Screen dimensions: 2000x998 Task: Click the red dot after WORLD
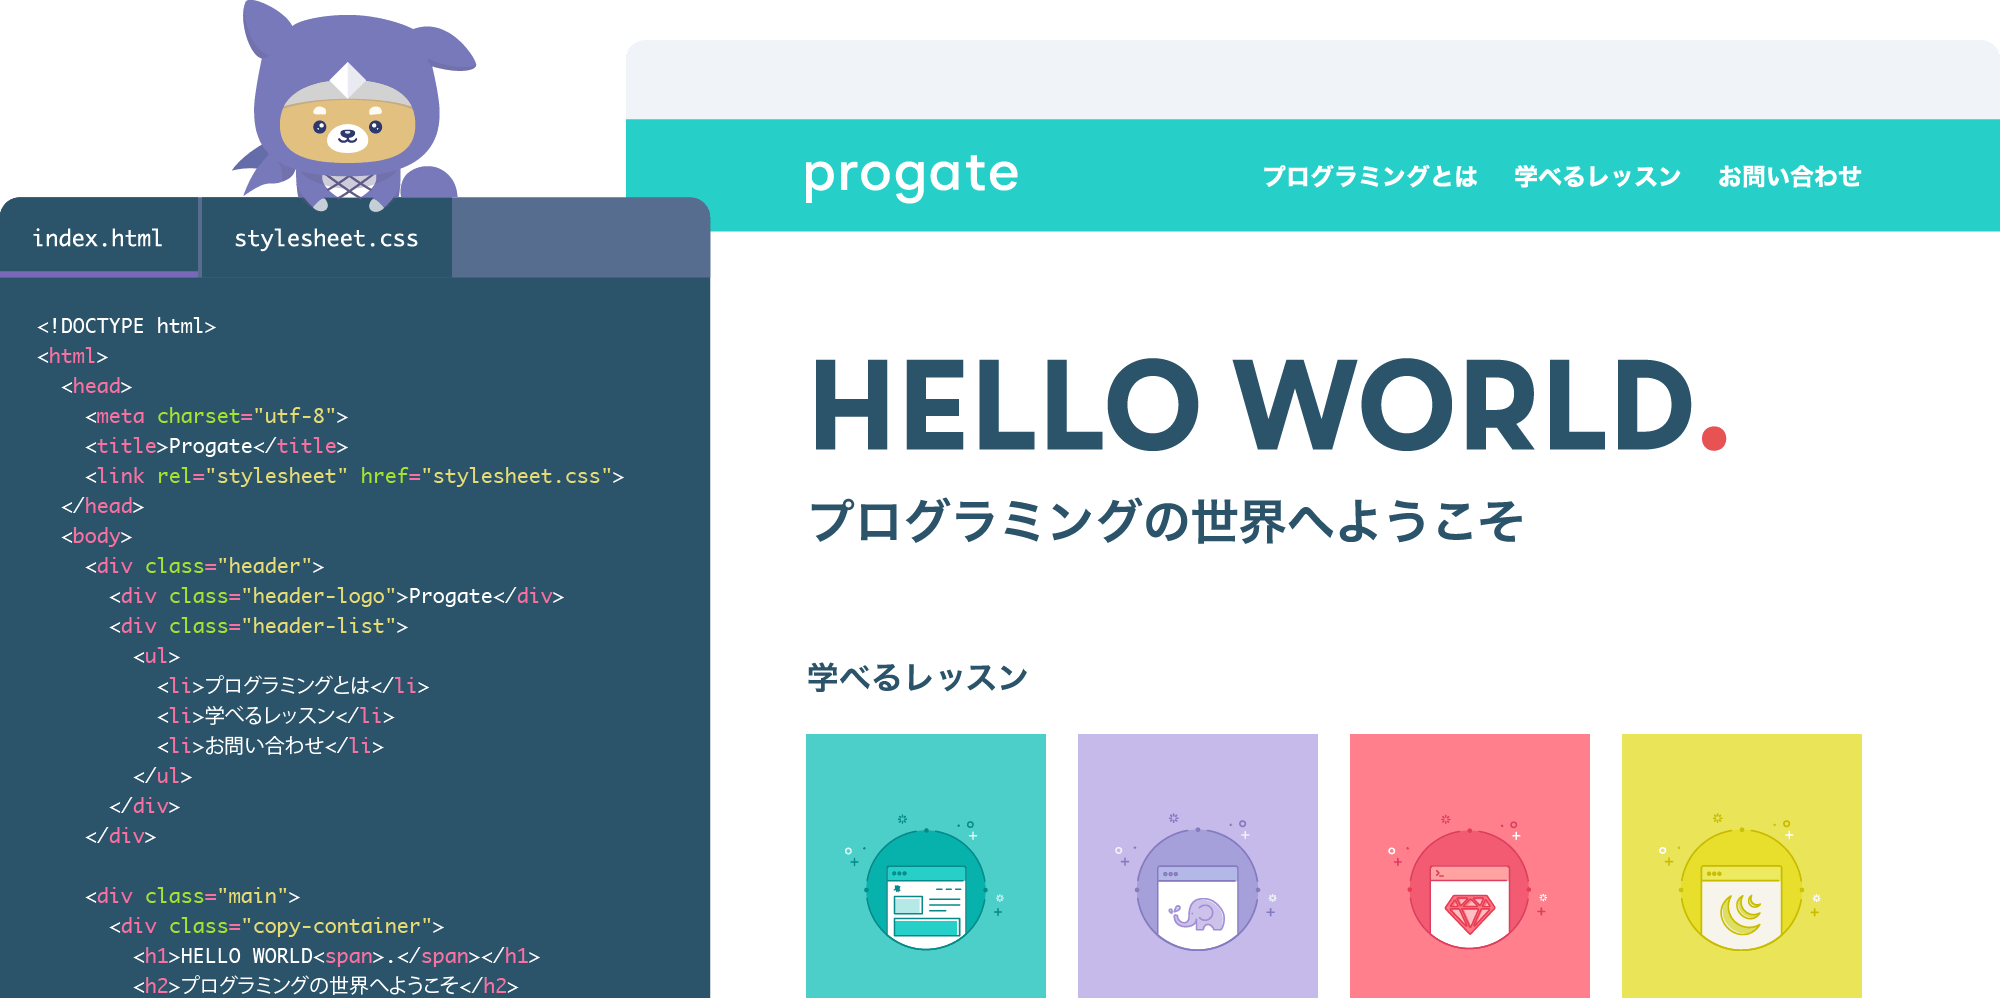pos(1714,438)
